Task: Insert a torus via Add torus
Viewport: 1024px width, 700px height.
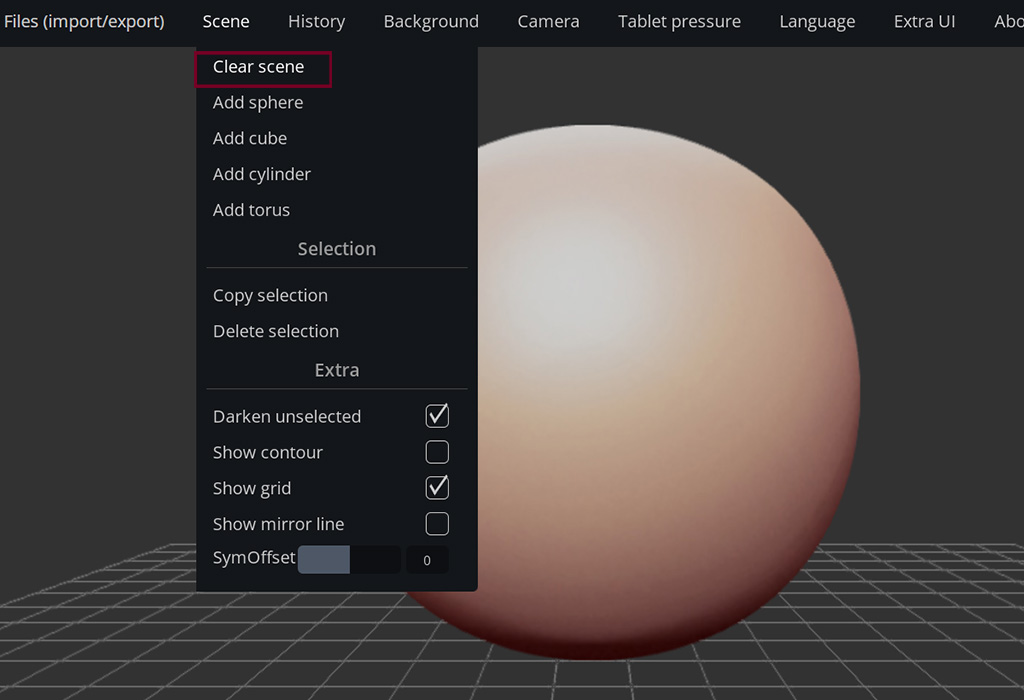Action: pos(252,211)
